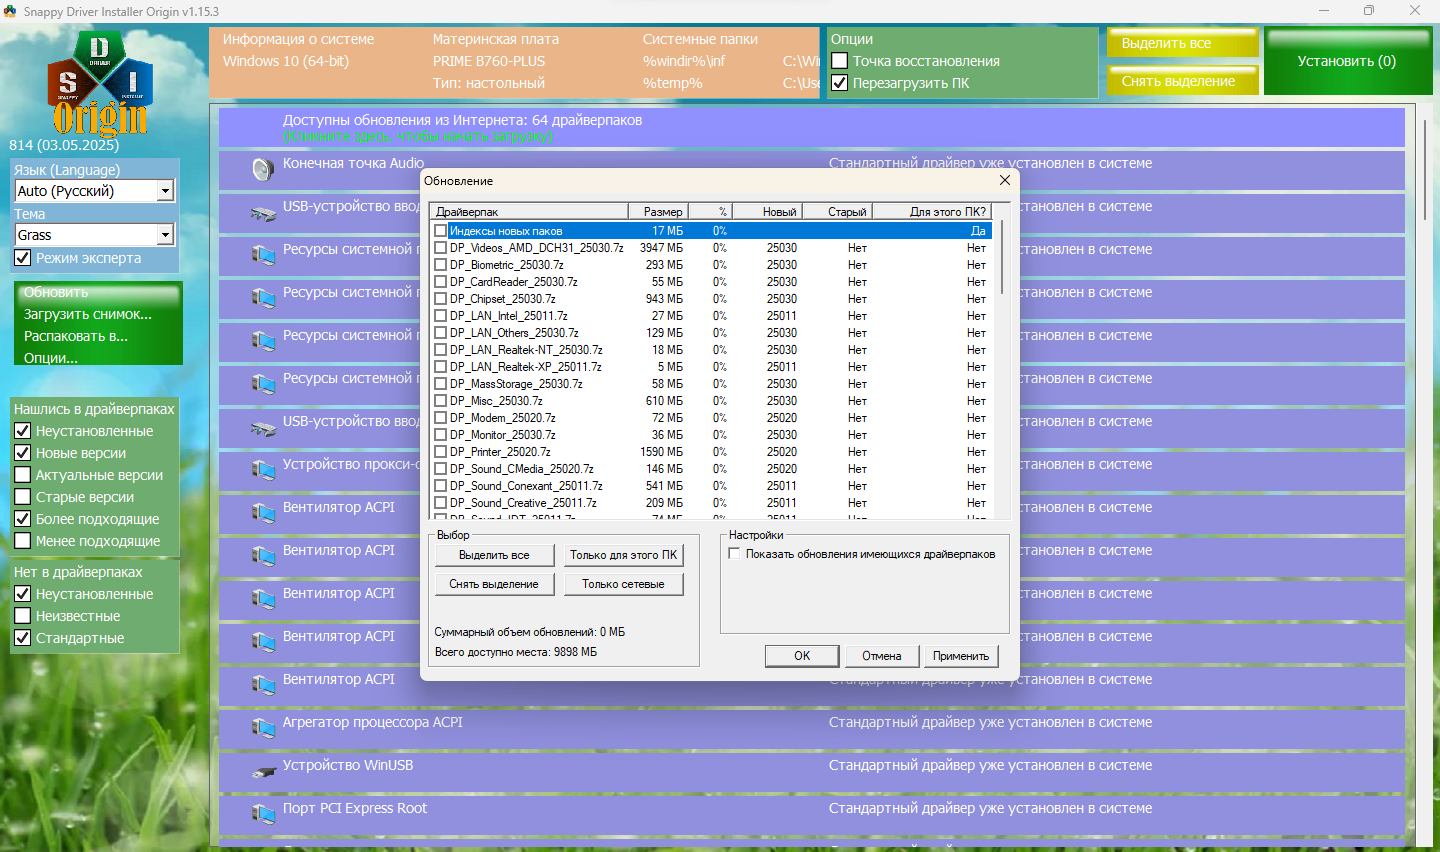Click the Только для этого ПК button
Screen dimensions: 1440x852
624,555
